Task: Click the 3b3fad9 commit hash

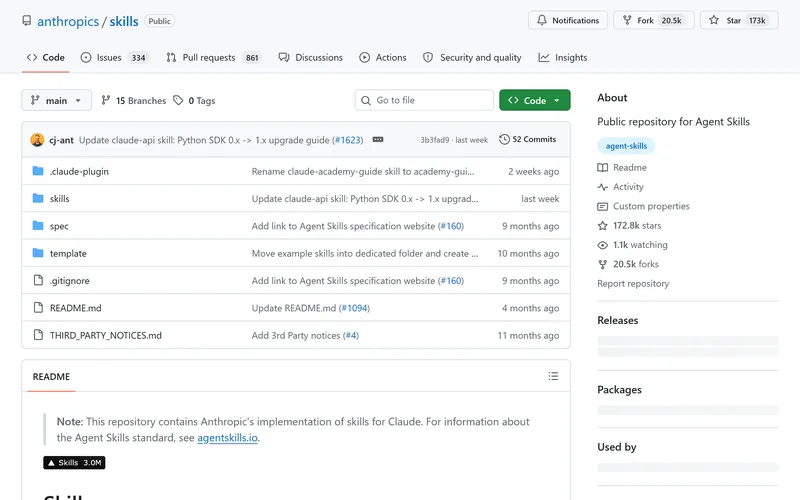Action: (435, 140)
